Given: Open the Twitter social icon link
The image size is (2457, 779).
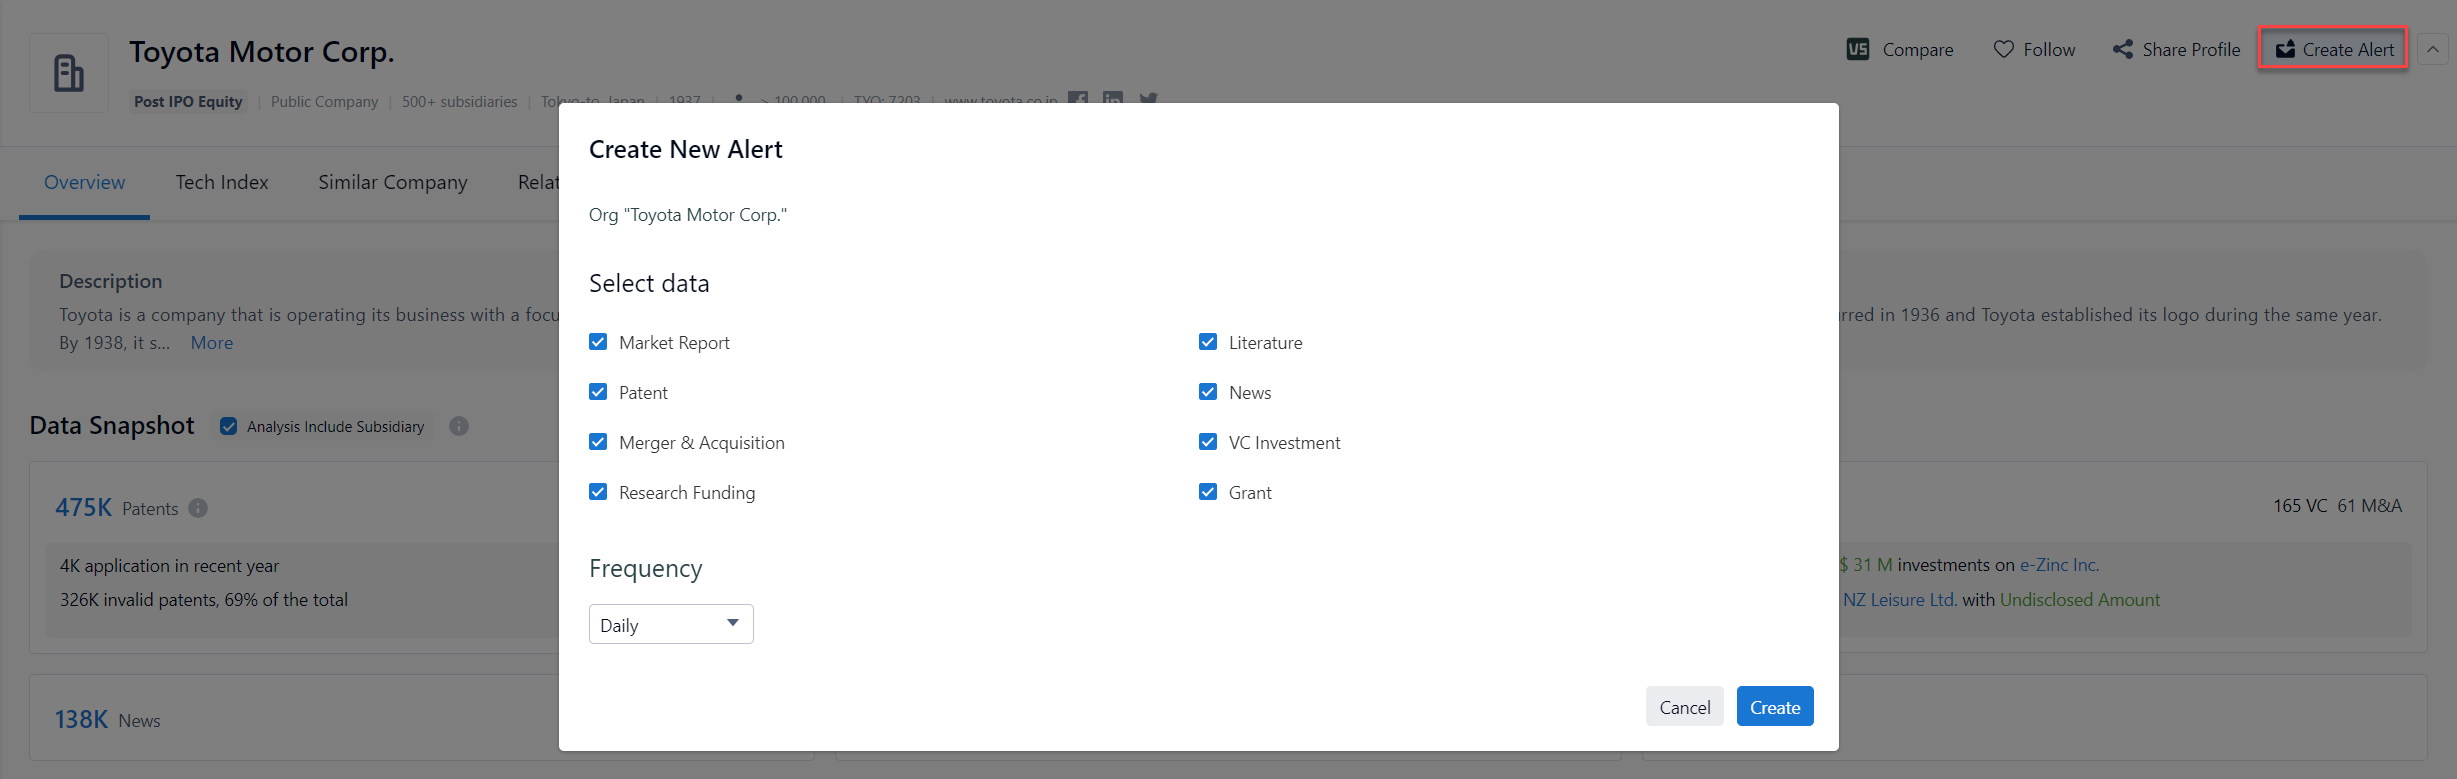Looking at the screenshot, I should [x=1148, y=98].
